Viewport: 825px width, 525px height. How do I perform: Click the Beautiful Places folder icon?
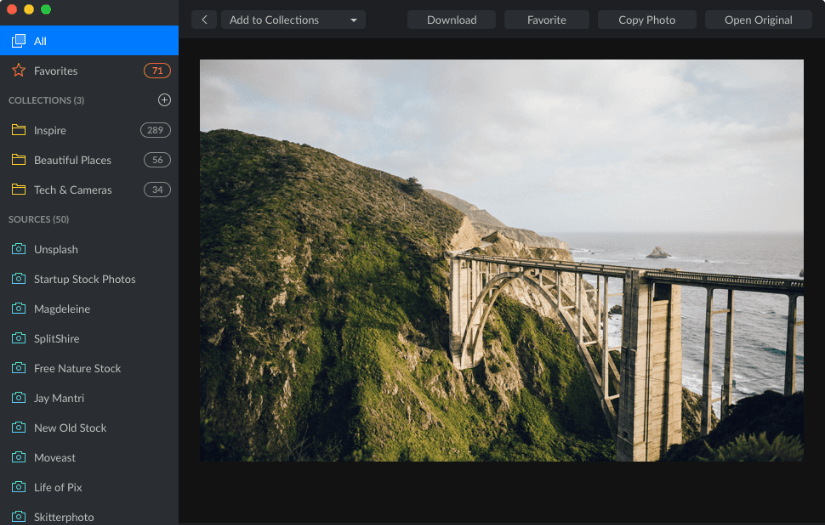19,160
